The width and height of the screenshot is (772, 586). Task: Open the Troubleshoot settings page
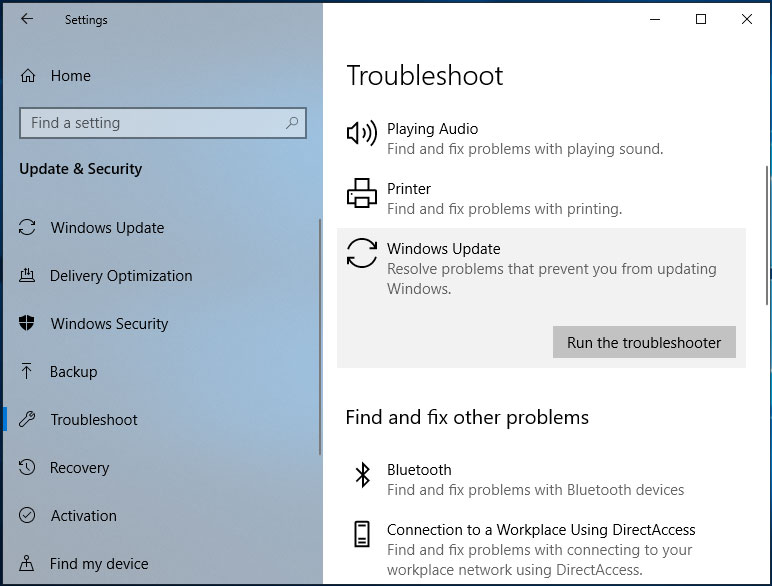point(94,420)
